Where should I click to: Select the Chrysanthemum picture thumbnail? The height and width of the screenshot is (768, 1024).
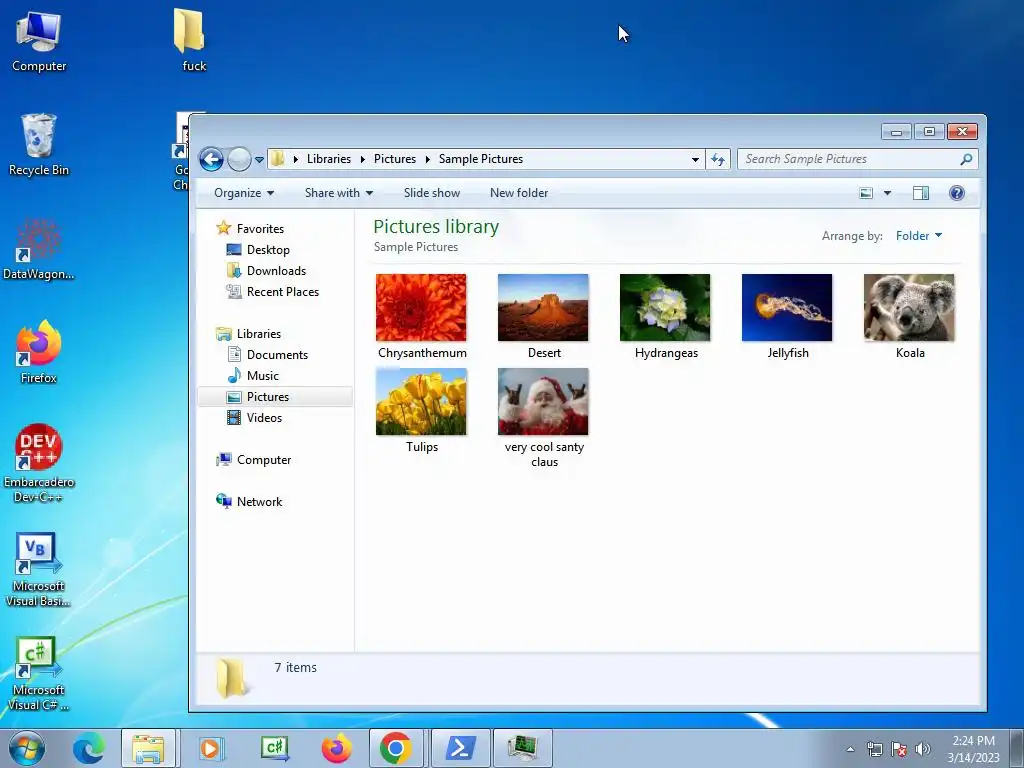(x=421, y=308)
